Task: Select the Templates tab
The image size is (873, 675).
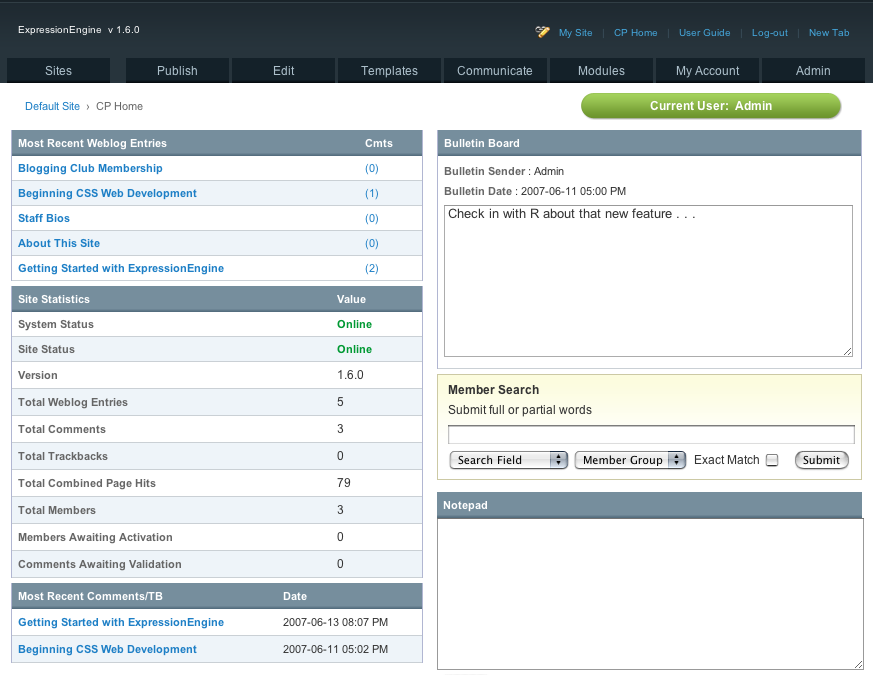Action: point(389,71)
